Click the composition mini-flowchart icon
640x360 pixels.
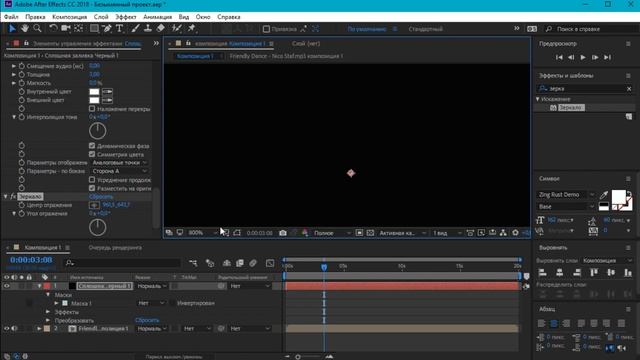tap(193, 263)
